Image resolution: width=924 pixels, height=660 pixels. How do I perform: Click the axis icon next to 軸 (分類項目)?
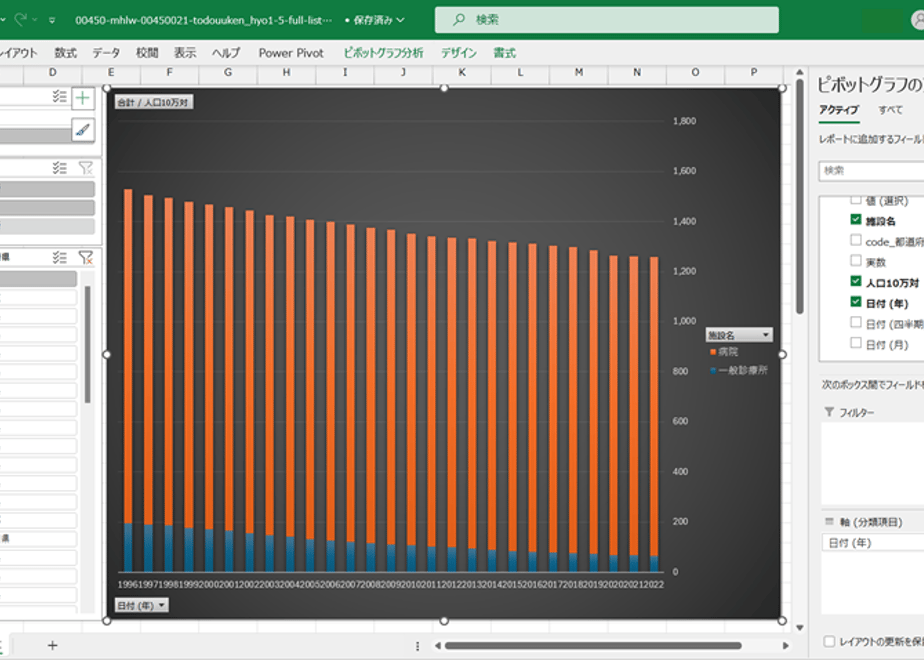pyautogui.click(x=829, y=522)
